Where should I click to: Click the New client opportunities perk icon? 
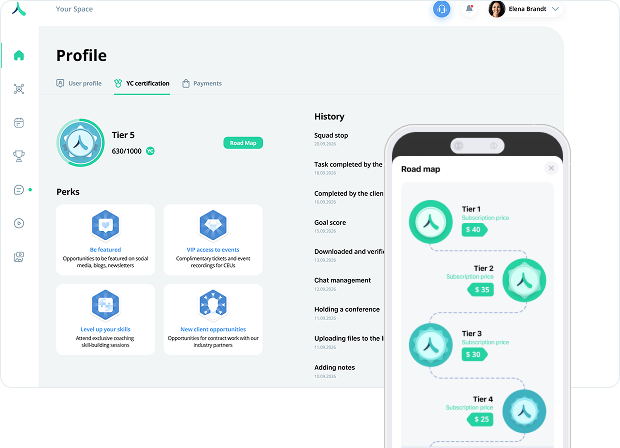click(213, 304)
